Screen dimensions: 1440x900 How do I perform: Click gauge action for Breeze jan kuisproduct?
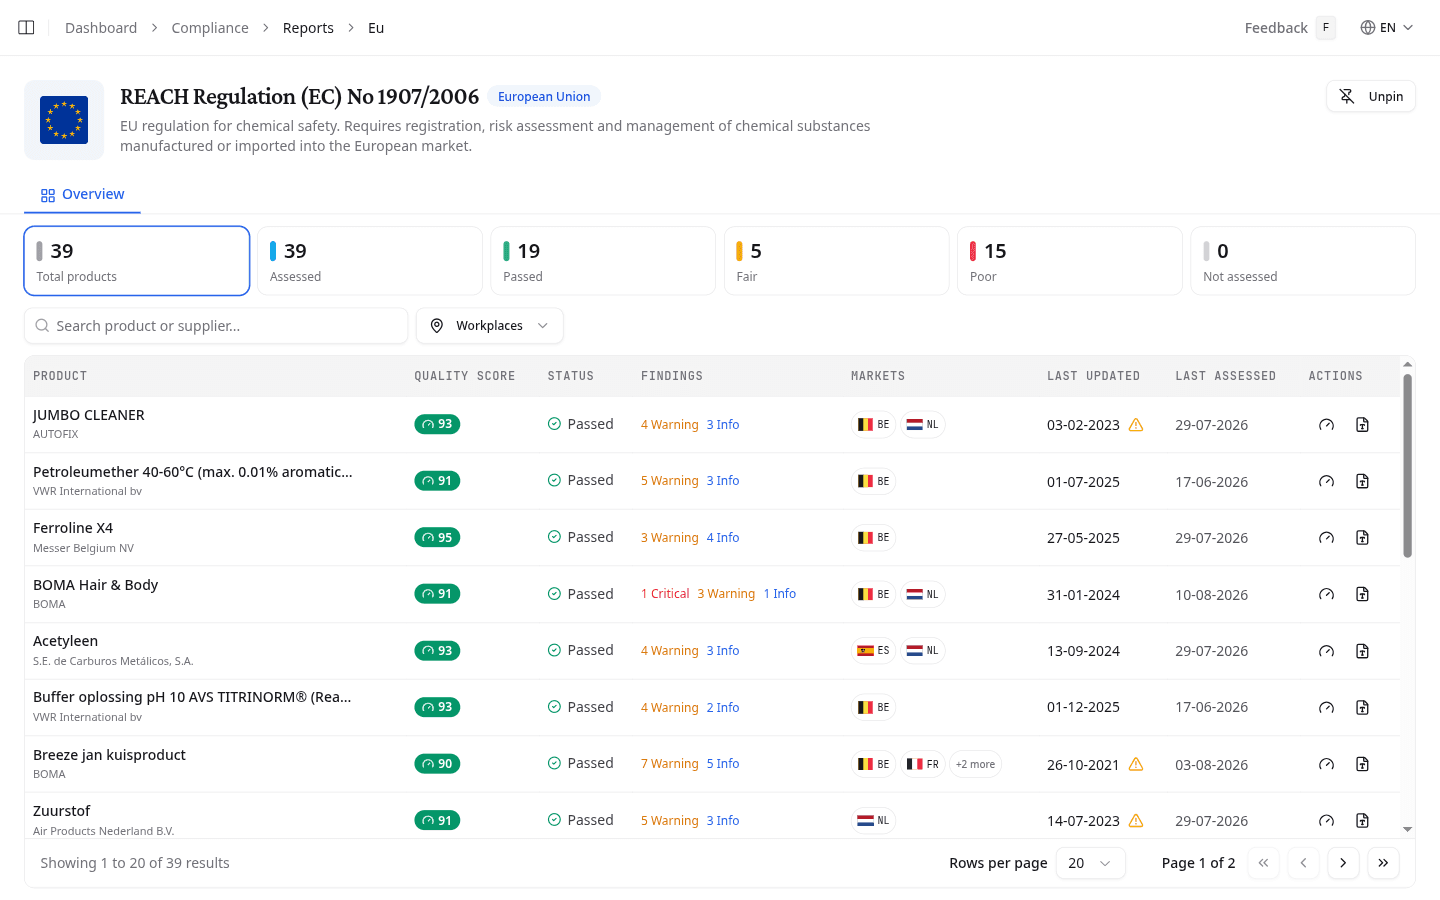(1326, 764)
